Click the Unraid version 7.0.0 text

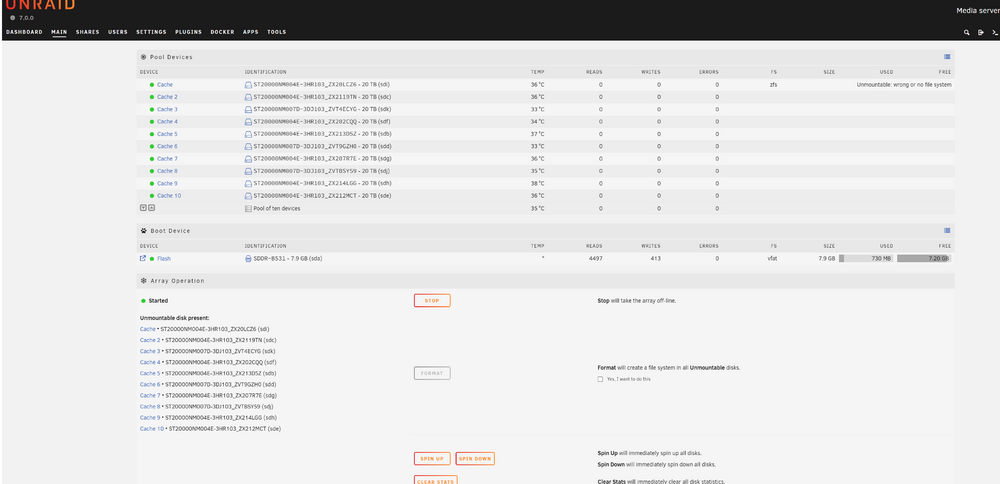click(26, 18)
